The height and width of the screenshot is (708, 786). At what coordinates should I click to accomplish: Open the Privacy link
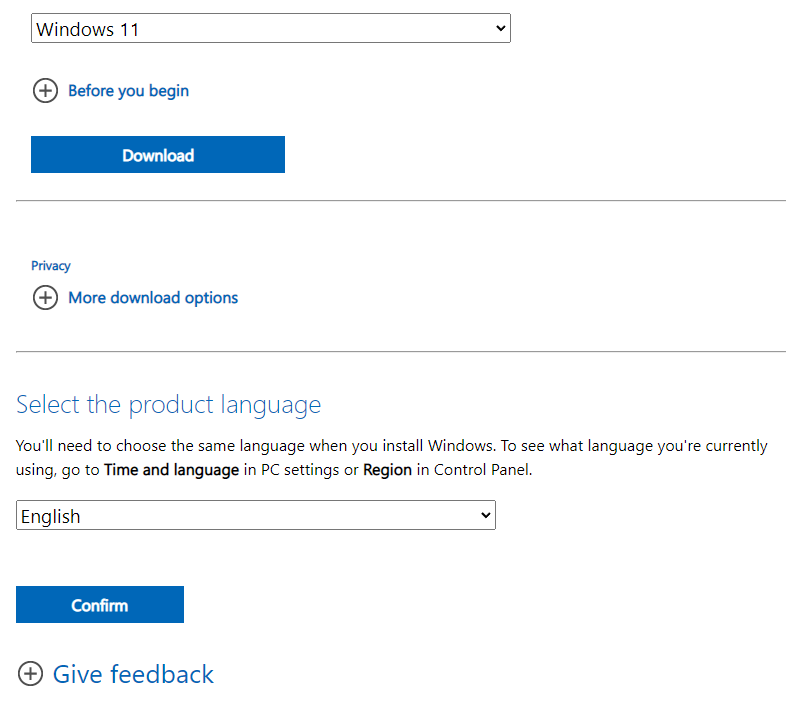pos(51,266)
